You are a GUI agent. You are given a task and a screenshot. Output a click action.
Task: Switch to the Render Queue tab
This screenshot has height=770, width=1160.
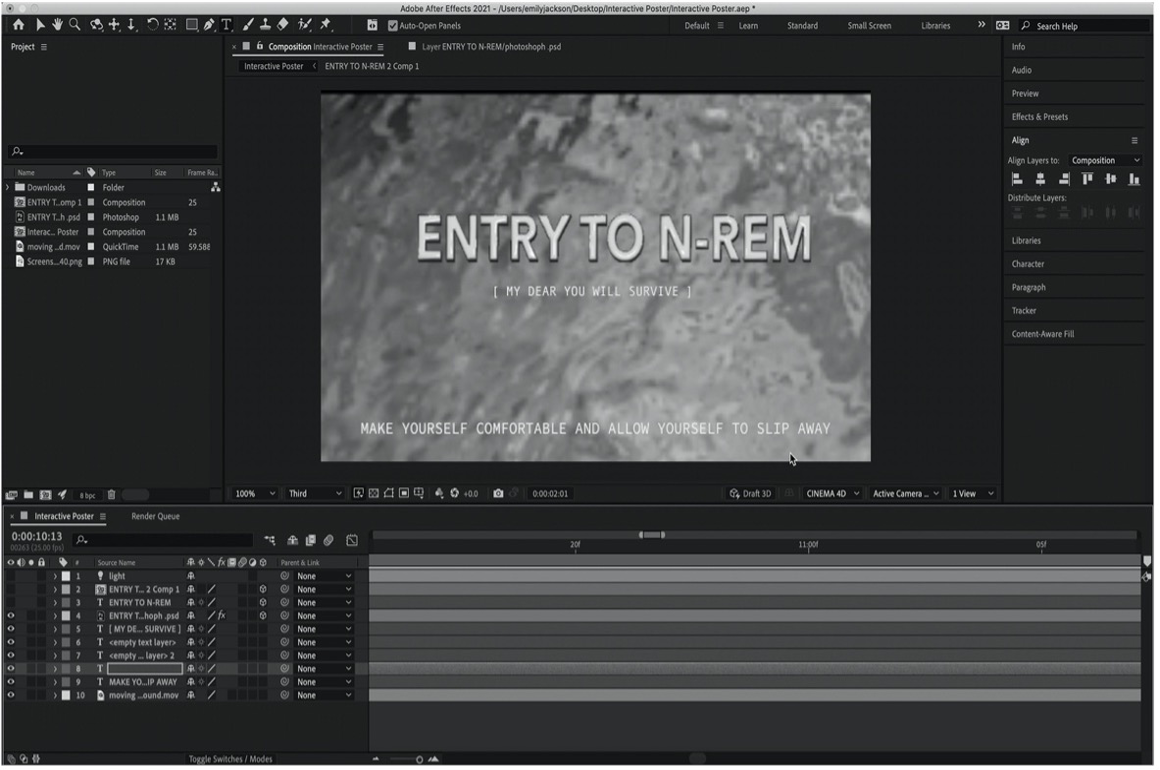(x=155, y=516)
